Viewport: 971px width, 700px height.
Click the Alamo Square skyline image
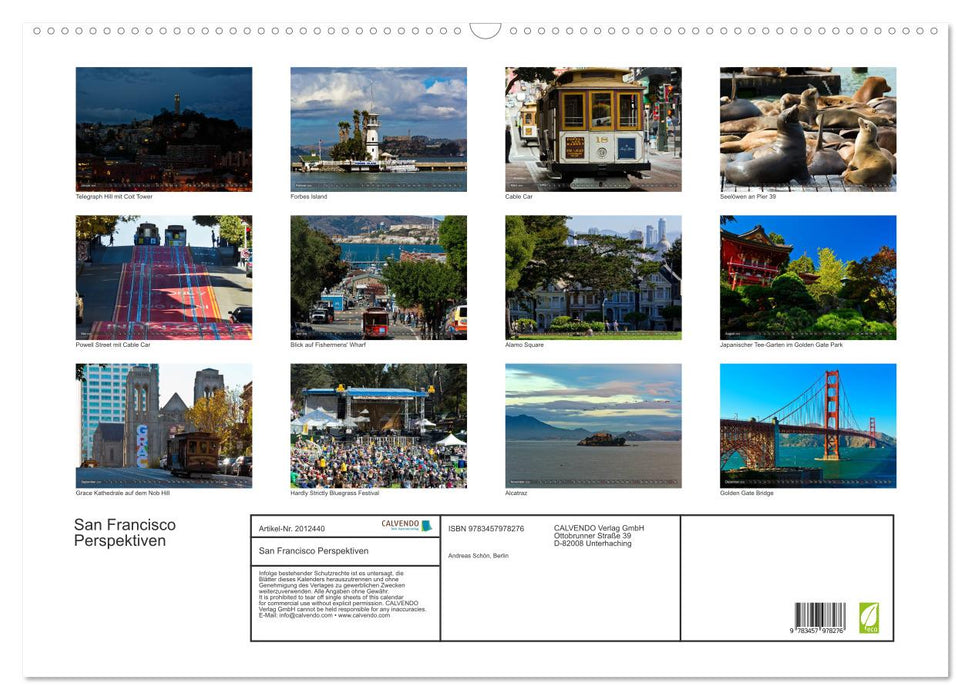pos(593,277)
